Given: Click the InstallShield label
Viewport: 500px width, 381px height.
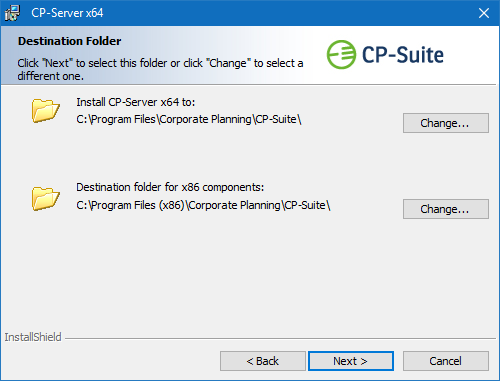Looking at the screenshot, I should coord(33,337).
